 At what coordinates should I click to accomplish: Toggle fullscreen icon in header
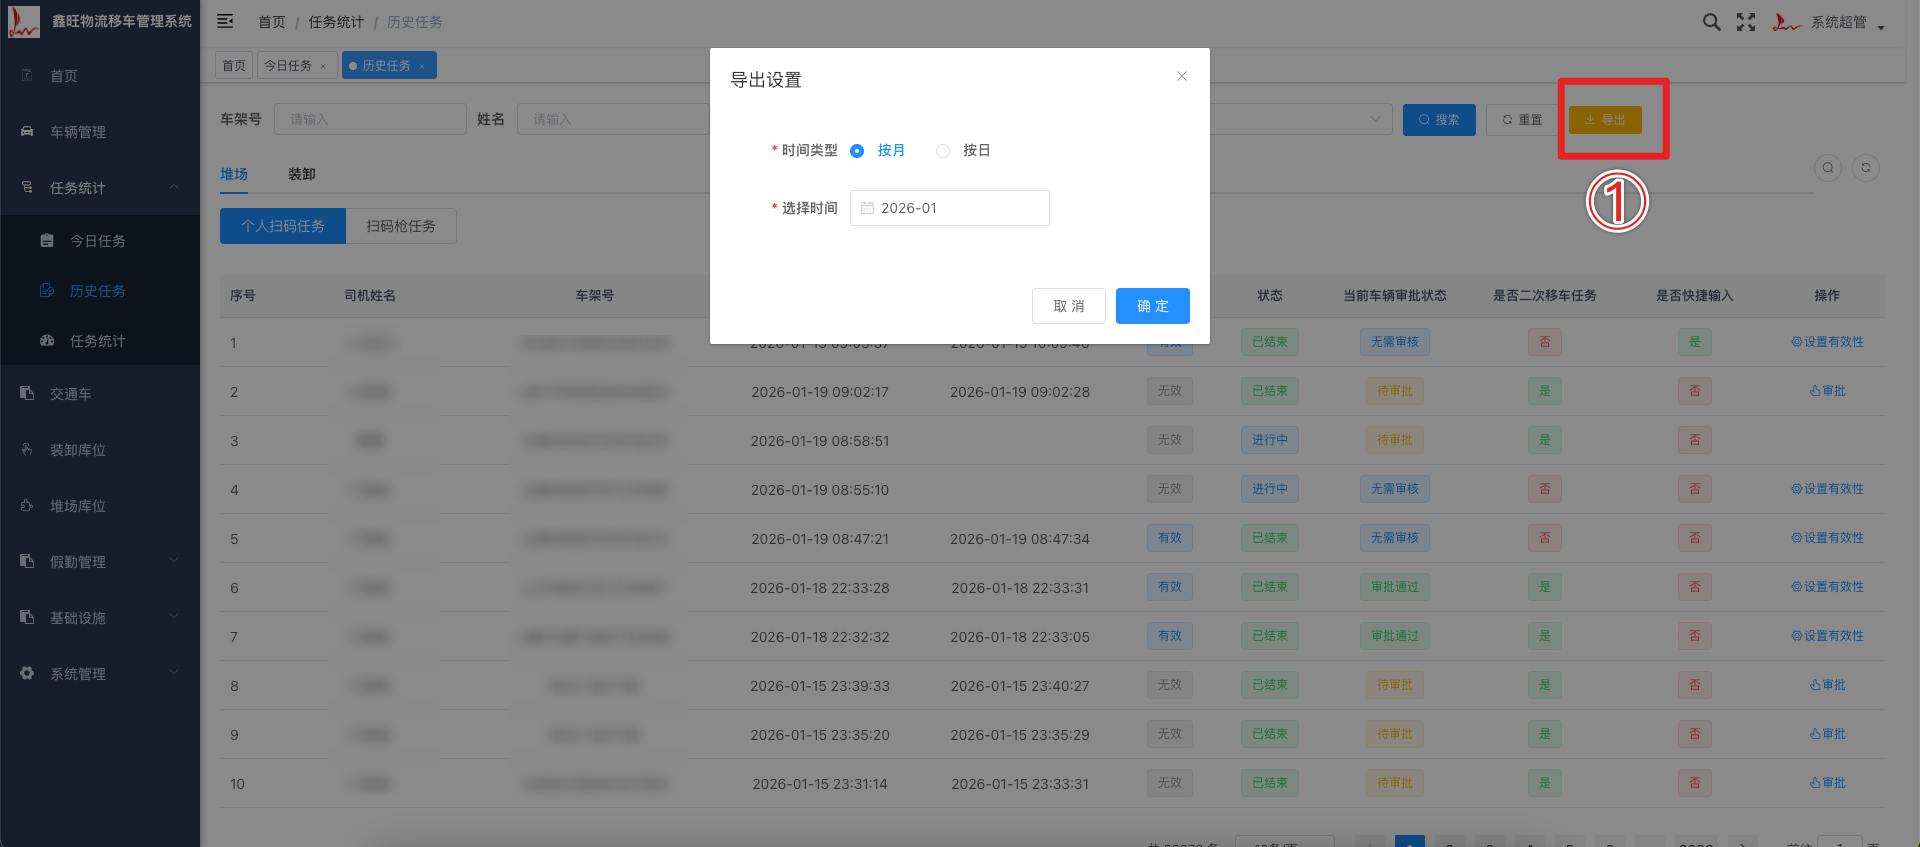(1746, 22)
